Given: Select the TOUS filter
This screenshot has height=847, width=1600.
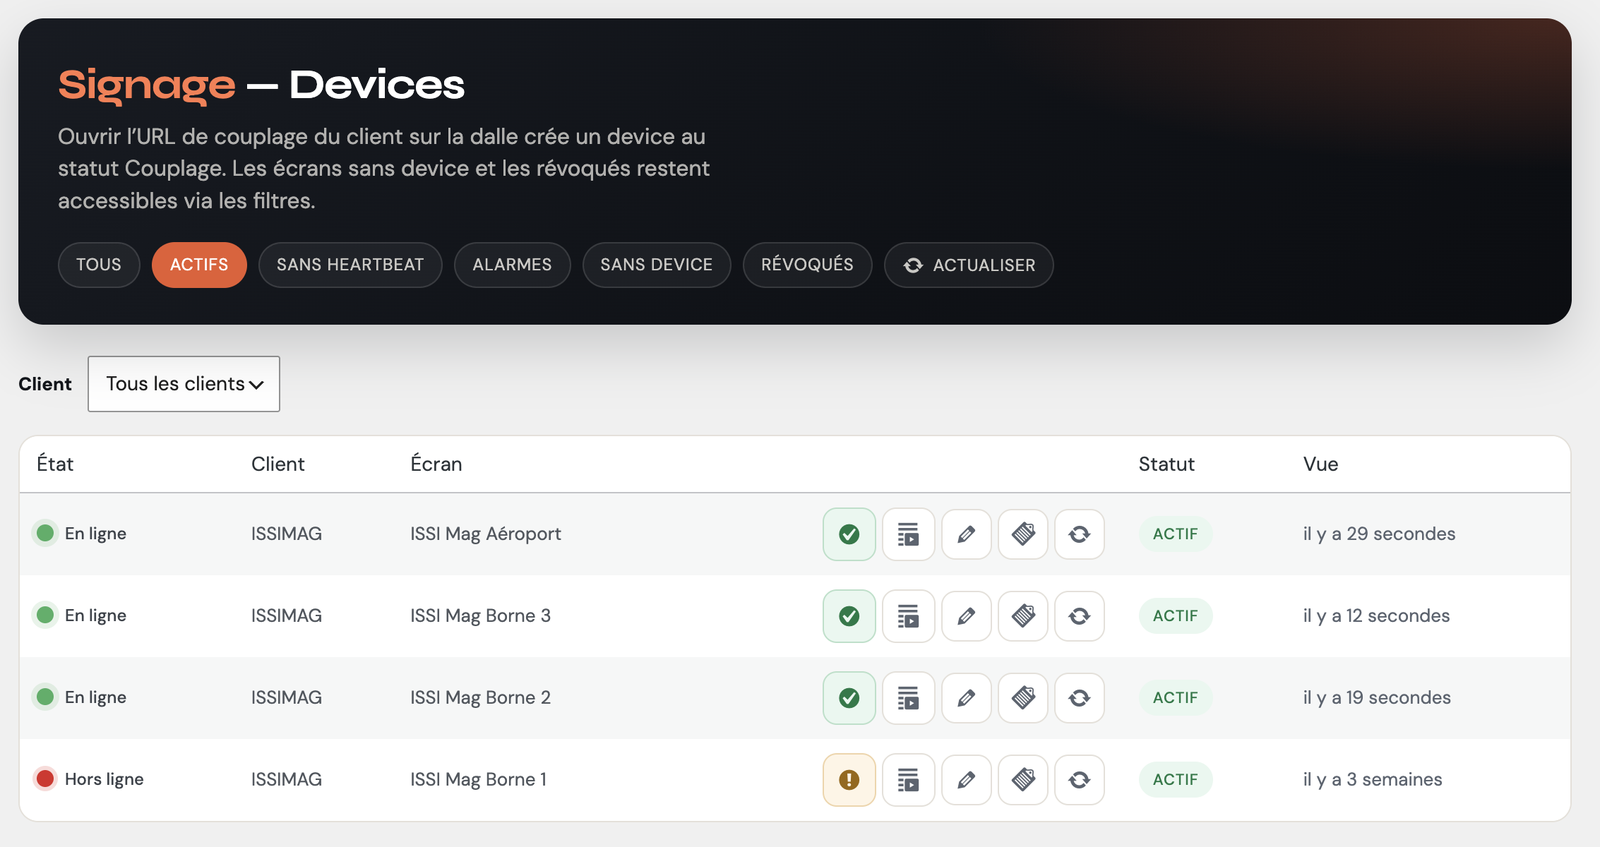Looking at the screenshot, I should 99,265.
